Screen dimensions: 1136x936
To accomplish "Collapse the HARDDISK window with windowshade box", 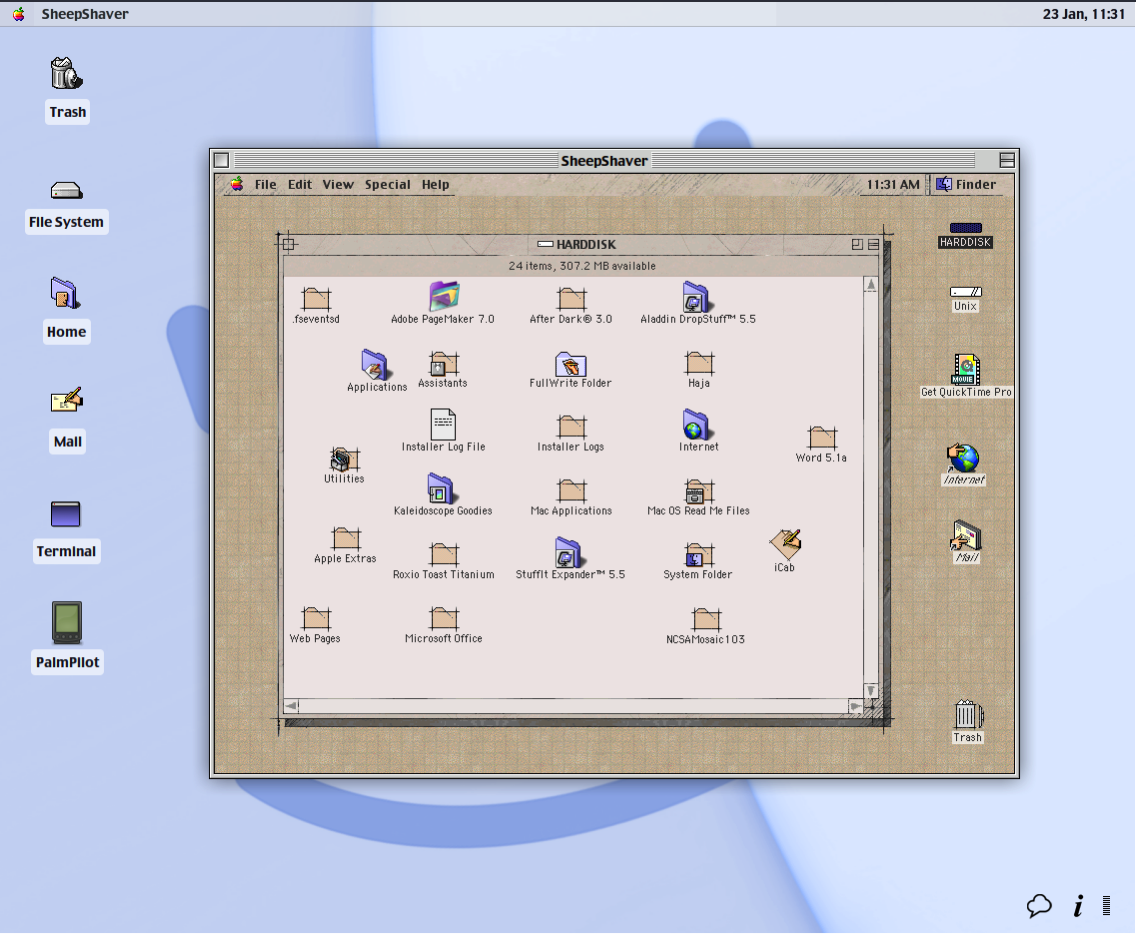I will pos(874,245).
